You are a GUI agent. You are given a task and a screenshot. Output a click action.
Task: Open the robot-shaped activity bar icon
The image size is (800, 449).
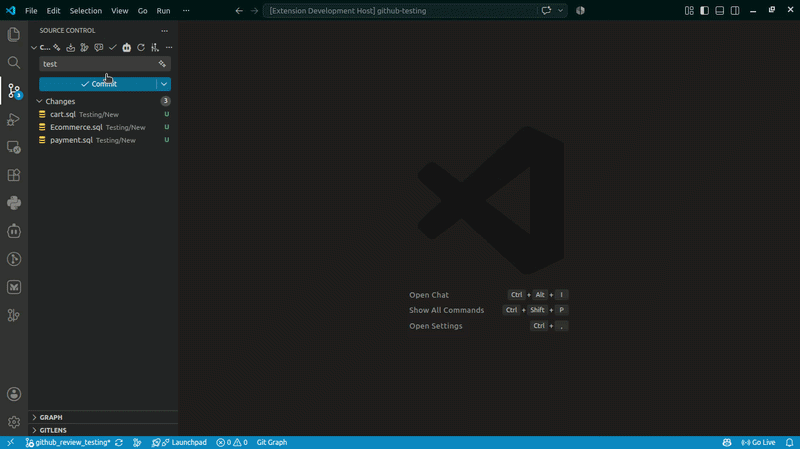pyautogui.click(x=14, y=231)
